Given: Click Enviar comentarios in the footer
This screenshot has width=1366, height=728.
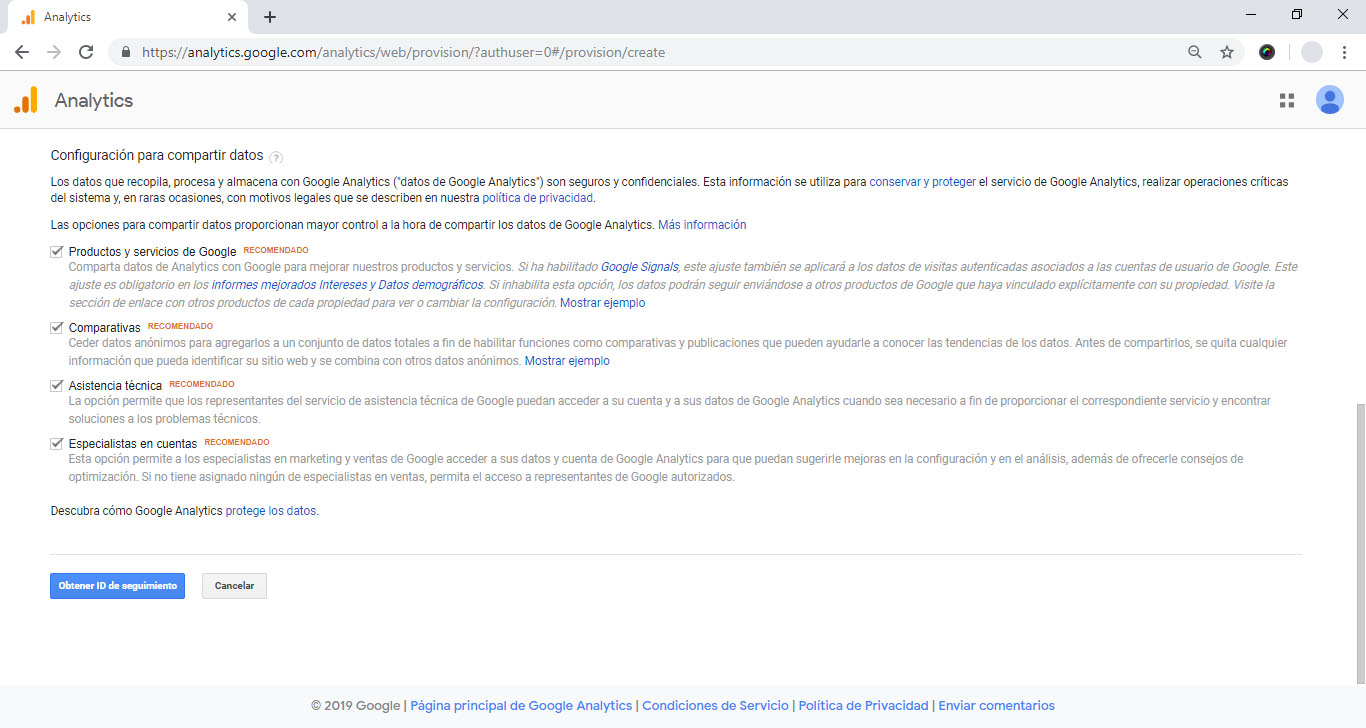Looking at the screenshot, I should click(996, 705).
